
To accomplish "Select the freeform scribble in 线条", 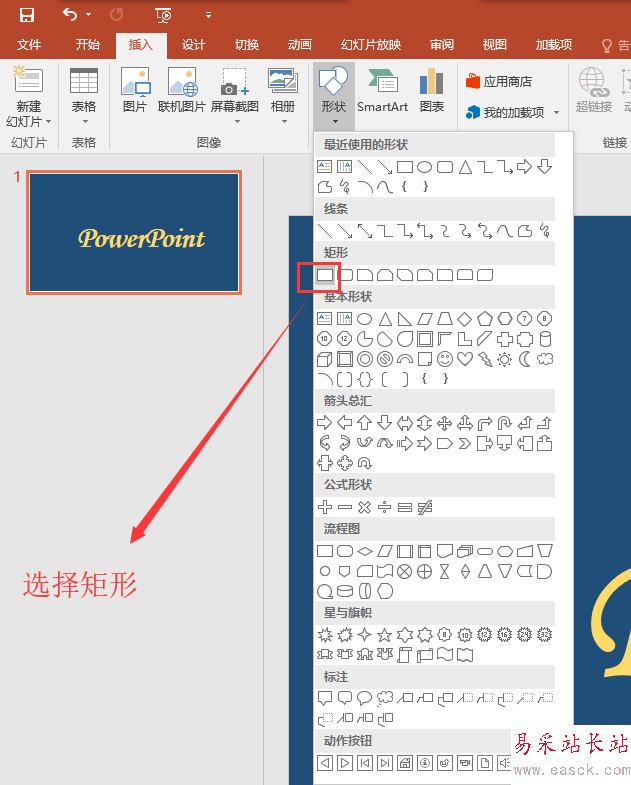I will click(x=545, y=231).
